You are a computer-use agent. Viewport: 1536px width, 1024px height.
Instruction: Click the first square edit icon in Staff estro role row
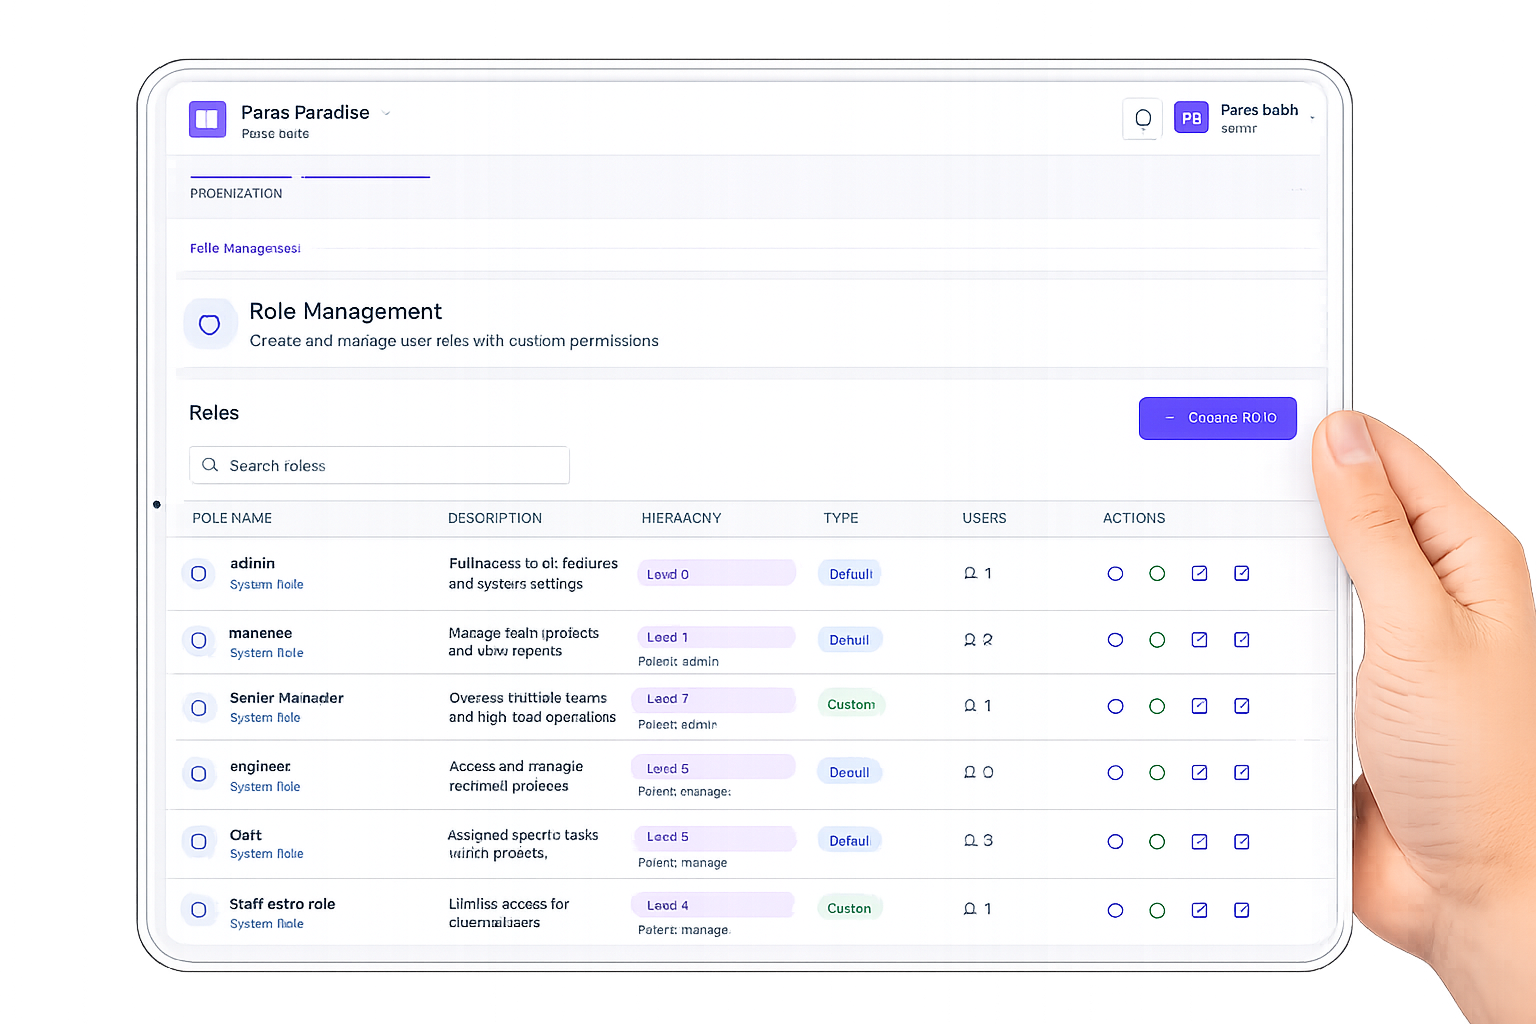pos(1199,910)
